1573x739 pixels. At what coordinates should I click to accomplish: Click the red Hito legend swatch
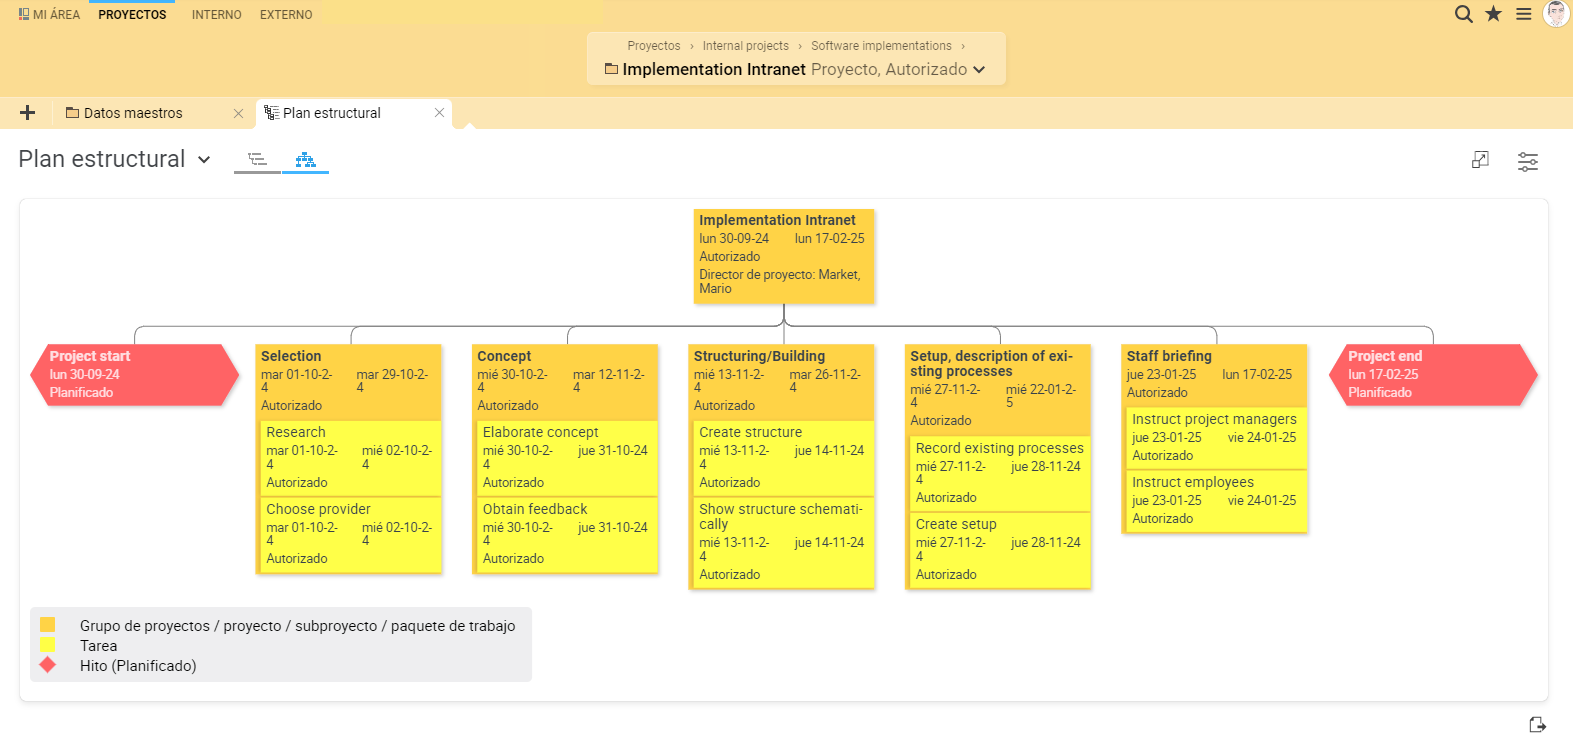[47, 665]
